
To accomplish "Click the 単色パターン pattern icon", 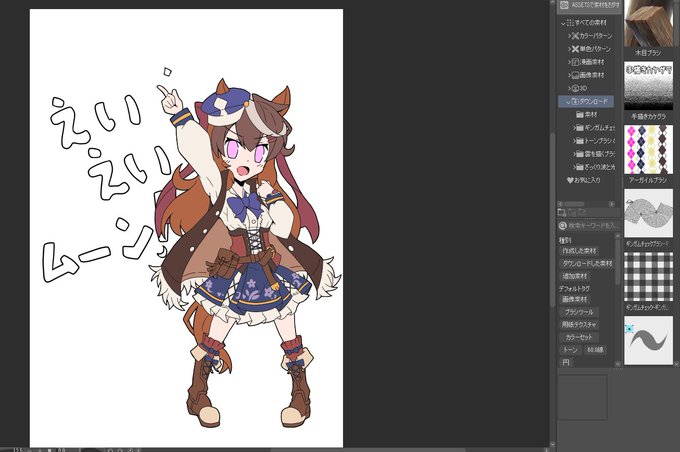I will pyautogui.click(x=575, y=49).
